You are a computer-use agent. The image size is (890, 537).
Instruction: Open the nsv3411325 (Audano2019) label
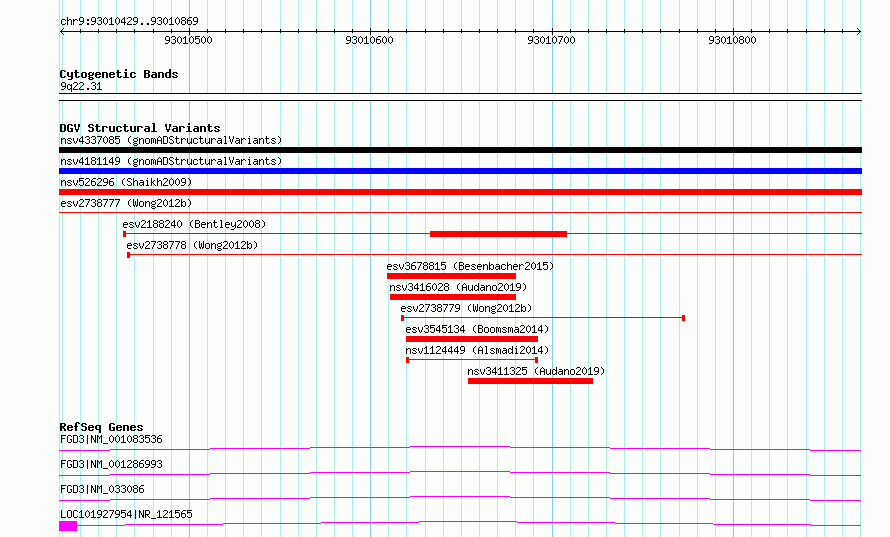coord(536,371)
